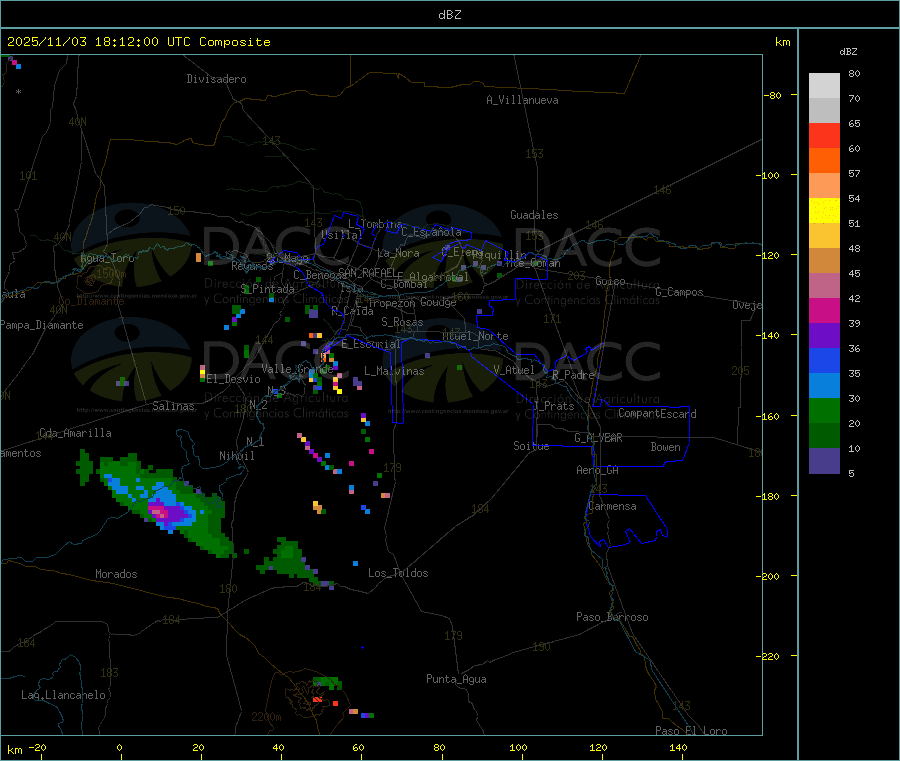Click the 'Atuel_Norte' label
This screenshot has width=900, height=761.
click(475, 336)
